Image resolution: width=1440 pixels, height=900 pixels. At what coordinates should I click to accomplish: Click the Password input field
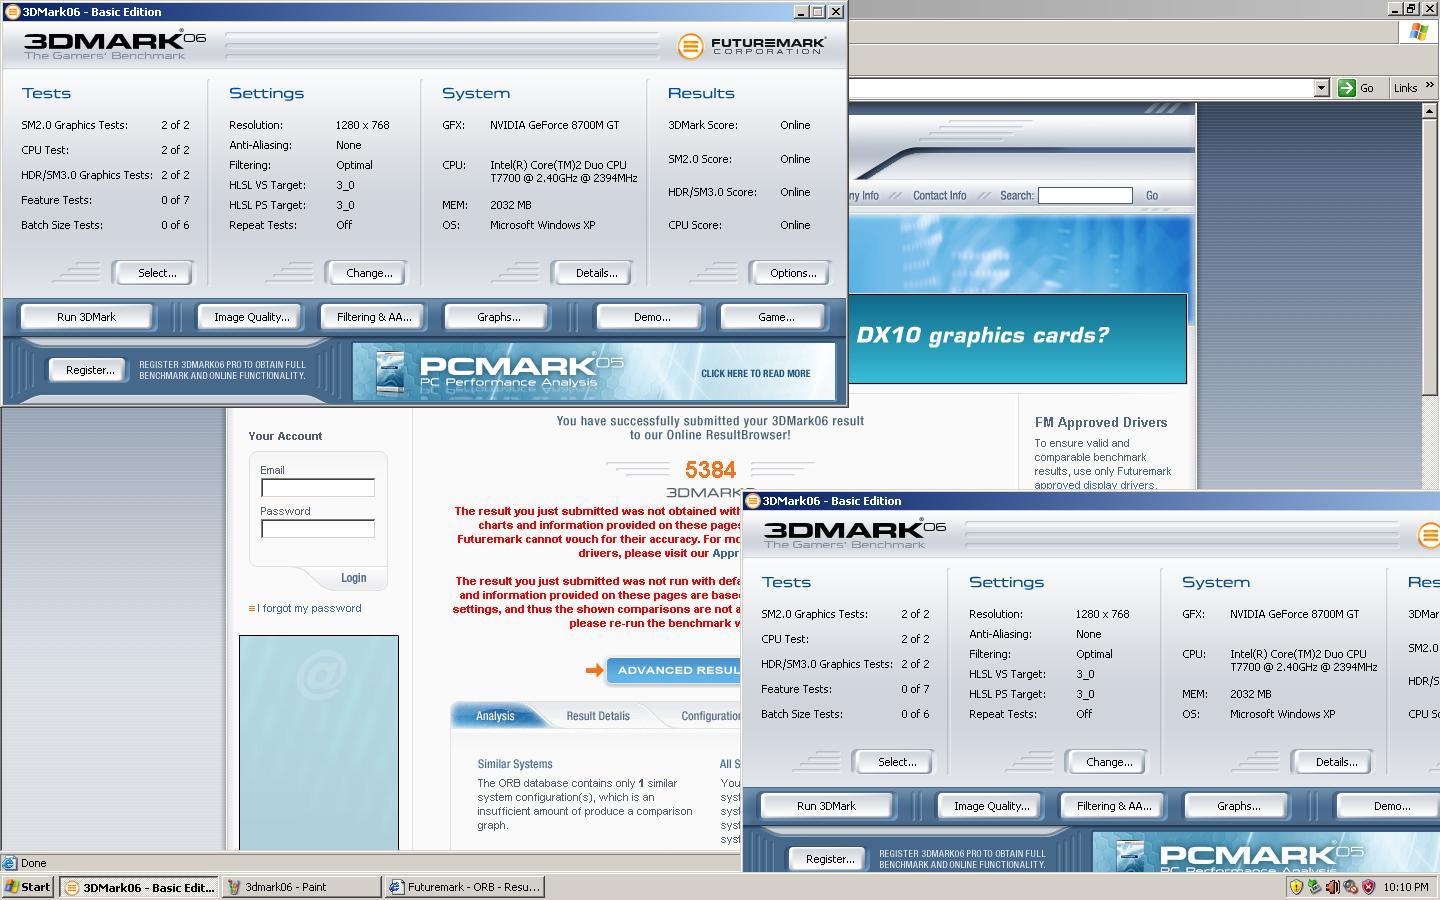318,529
